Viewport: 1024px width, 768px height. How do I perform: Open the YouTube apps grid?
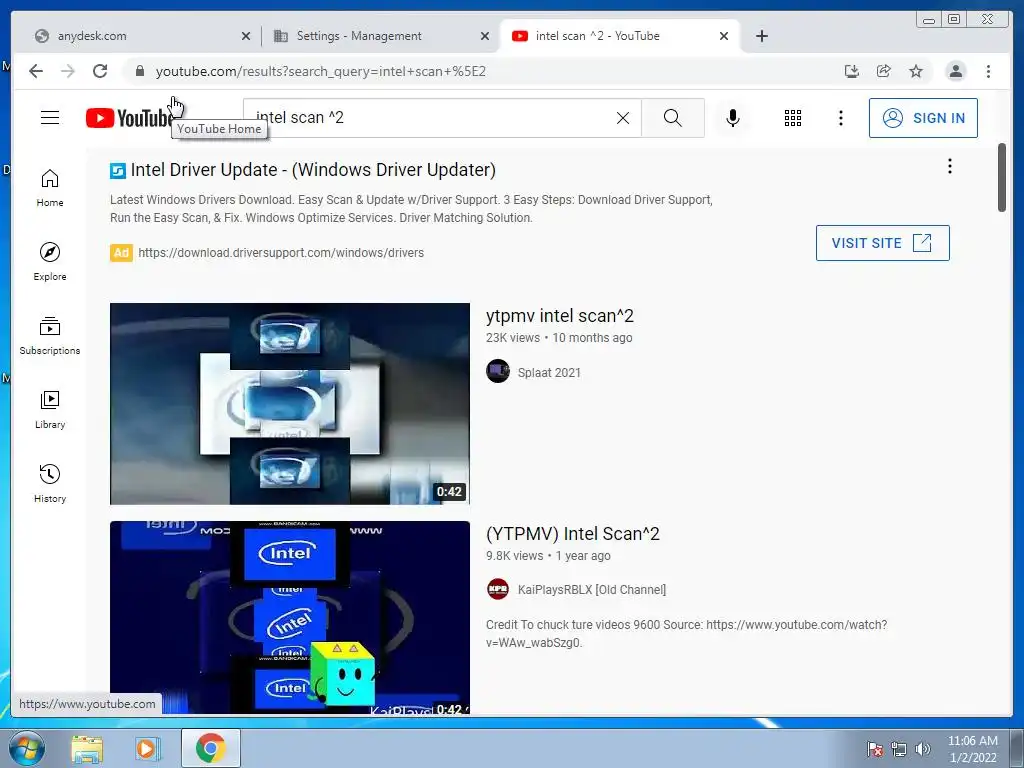point(793,118)
